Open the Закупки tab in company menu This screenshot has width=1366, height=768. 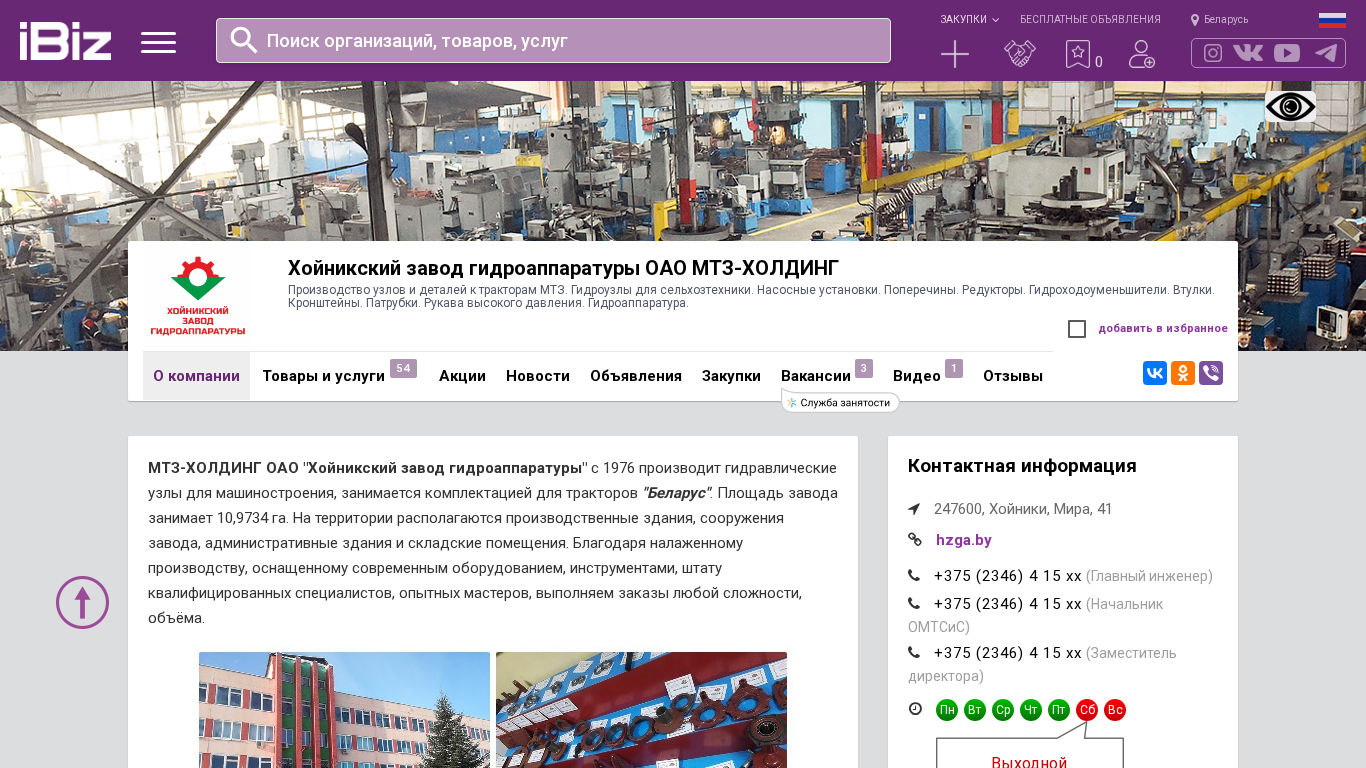[731, 376]
